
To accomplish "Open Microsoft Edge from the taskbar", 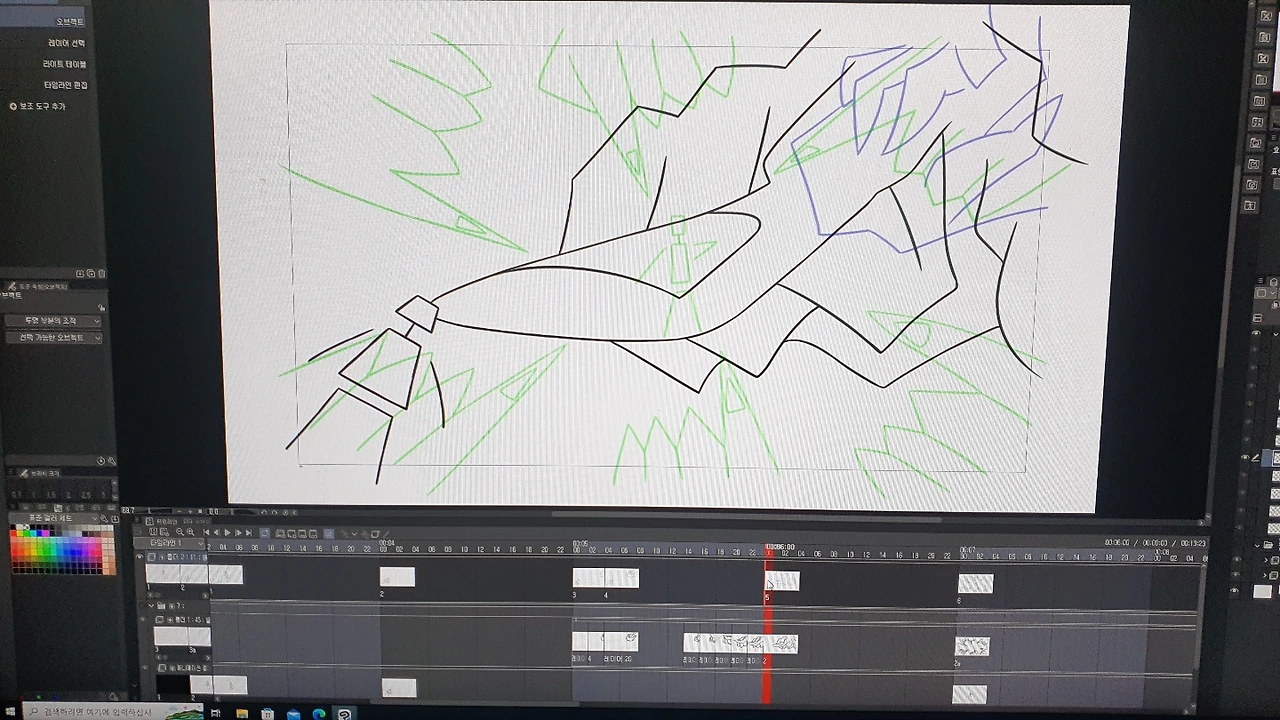I will (x=319, y=713).
